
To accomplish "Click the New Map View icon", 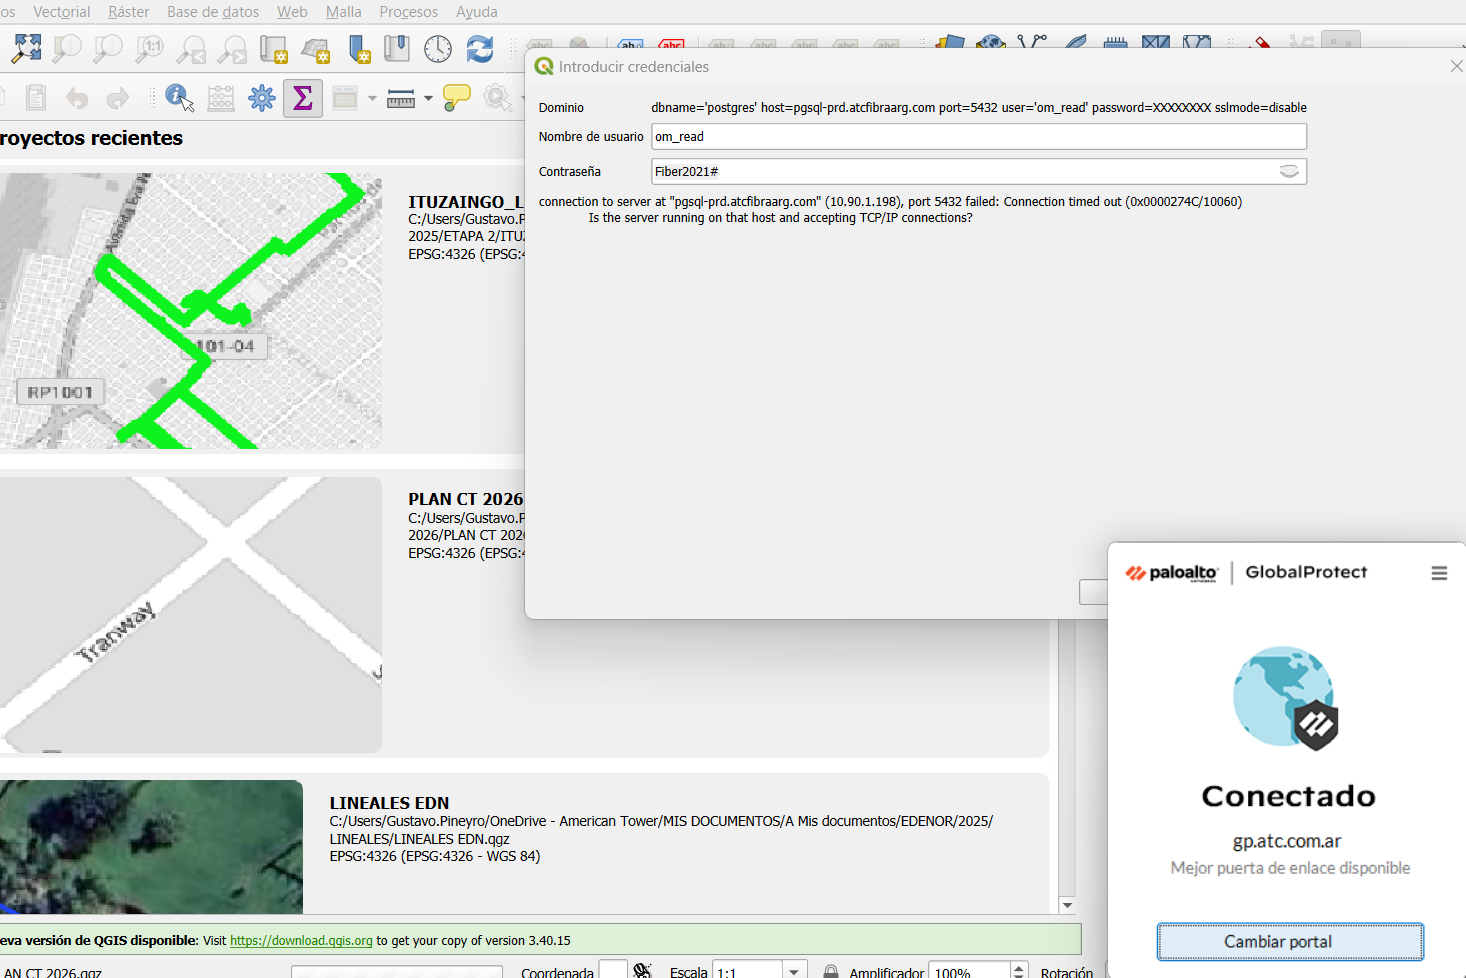I will click(x=273, y=48).
